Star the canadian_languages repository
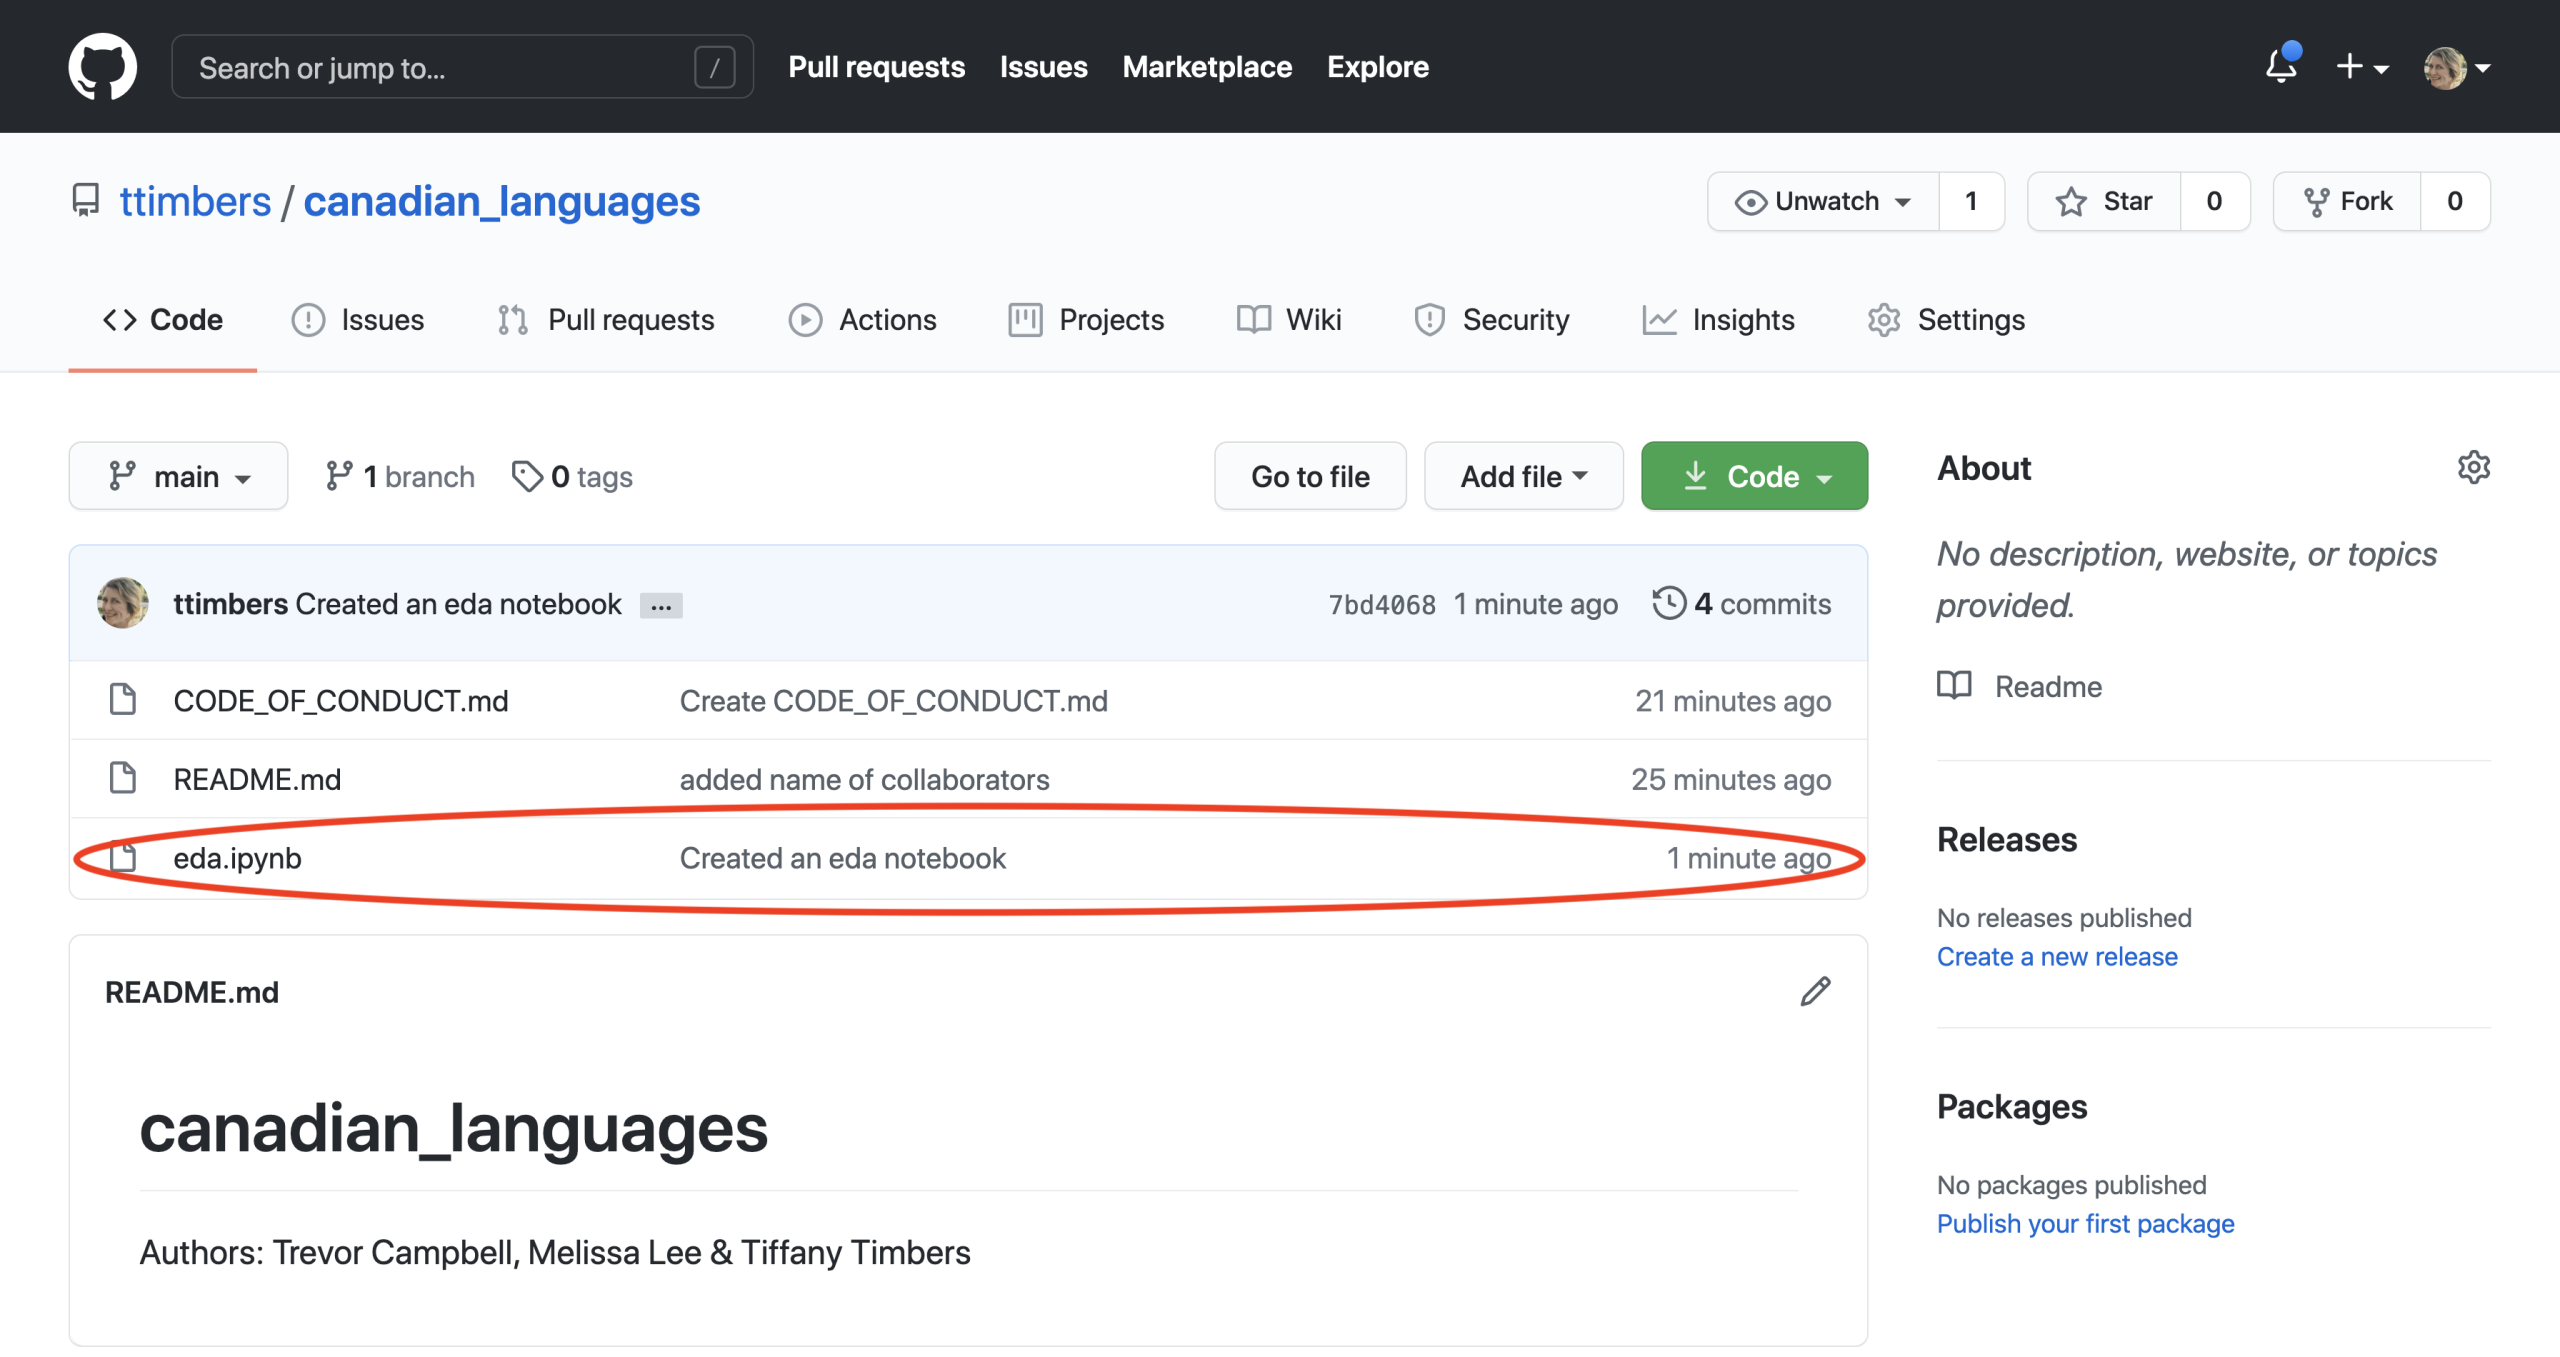Image resolution: width=2560 pixels, height=1357 pixels. pyautogui.click(x=2104, y=201)
